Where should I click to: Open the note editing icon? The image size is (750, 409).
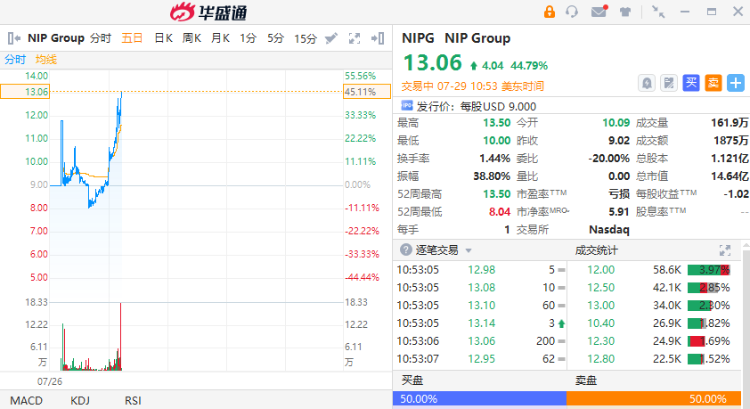click(669, 83)
